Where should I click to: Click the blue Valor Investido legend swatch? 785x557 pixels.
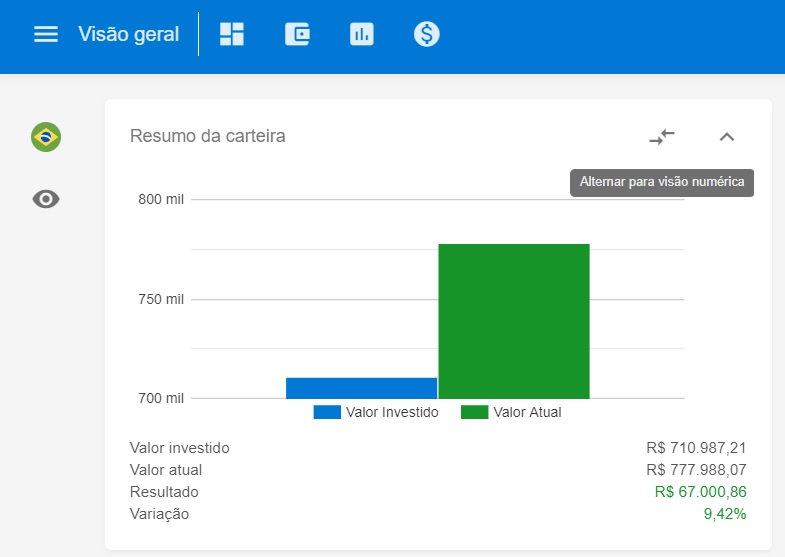click(327, 412)
